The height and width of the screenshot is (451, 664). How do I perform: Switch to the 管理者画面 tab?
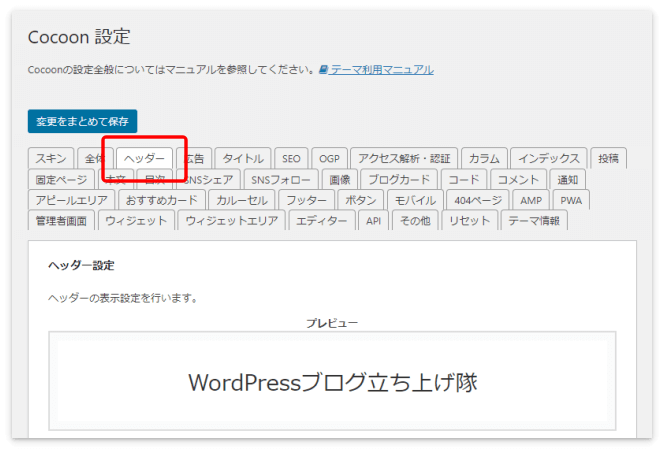coord(61,220)
